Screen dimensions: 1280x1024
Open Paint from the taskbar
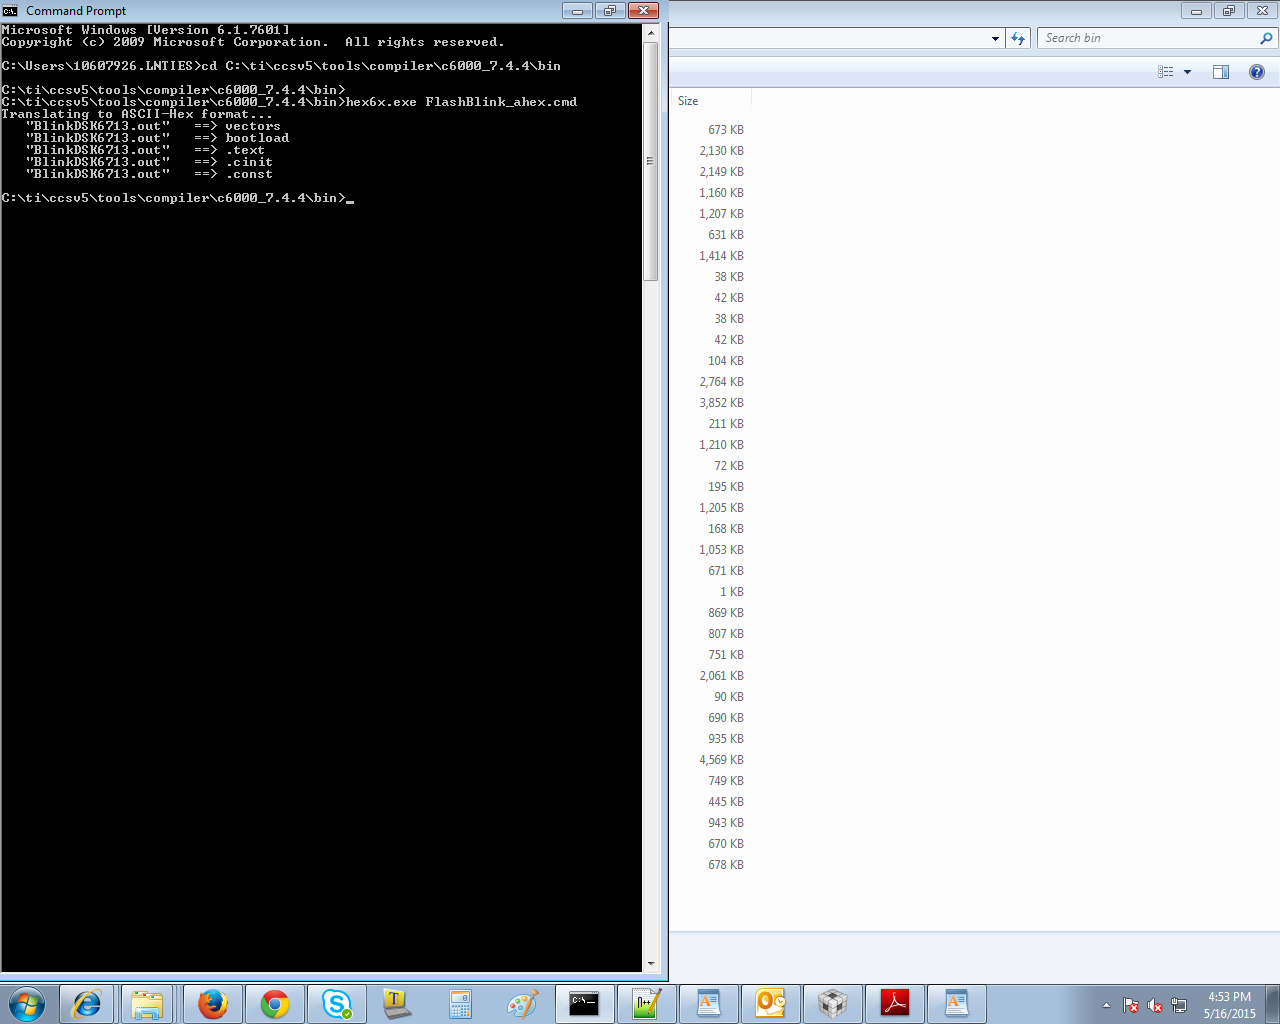click(522, 1003)
